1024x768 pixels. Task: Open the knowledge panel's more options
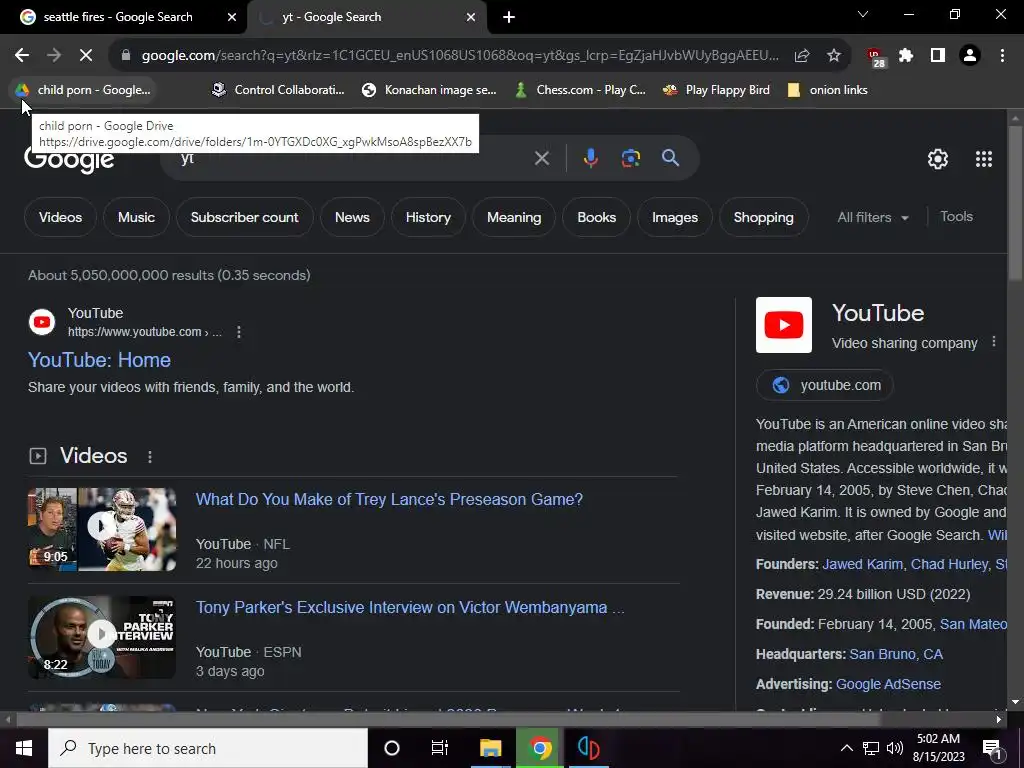[993, 342]
